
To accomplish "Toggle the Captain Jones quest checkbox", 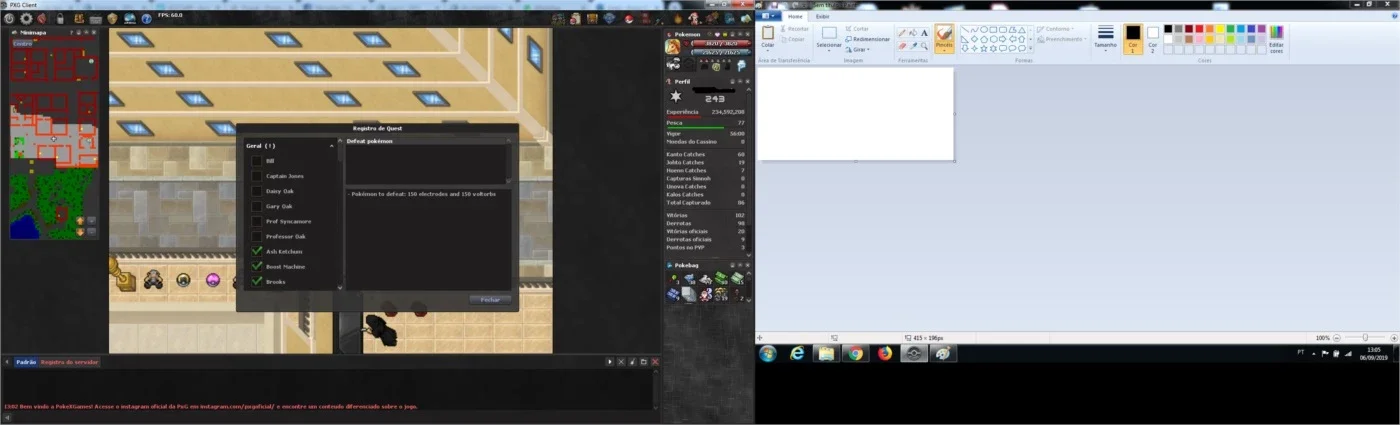I will coord(257,175).
